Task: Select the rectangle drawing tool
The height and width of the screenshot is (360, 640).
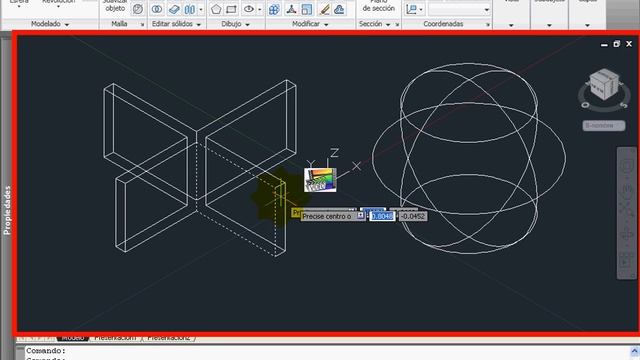Action: tap(231, 9)
